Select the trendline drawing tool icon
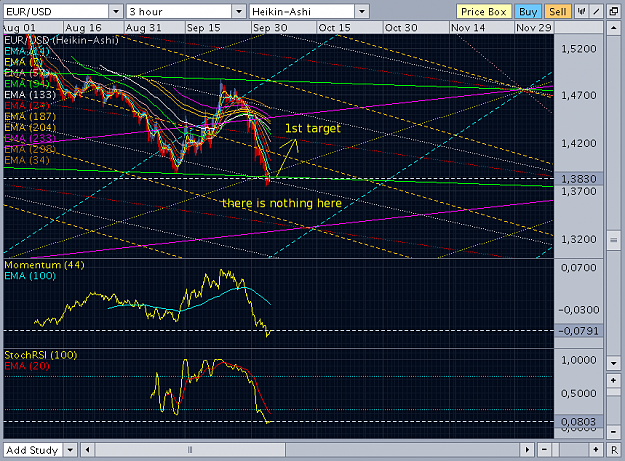 pyautogui.click(x=596, y=12)
